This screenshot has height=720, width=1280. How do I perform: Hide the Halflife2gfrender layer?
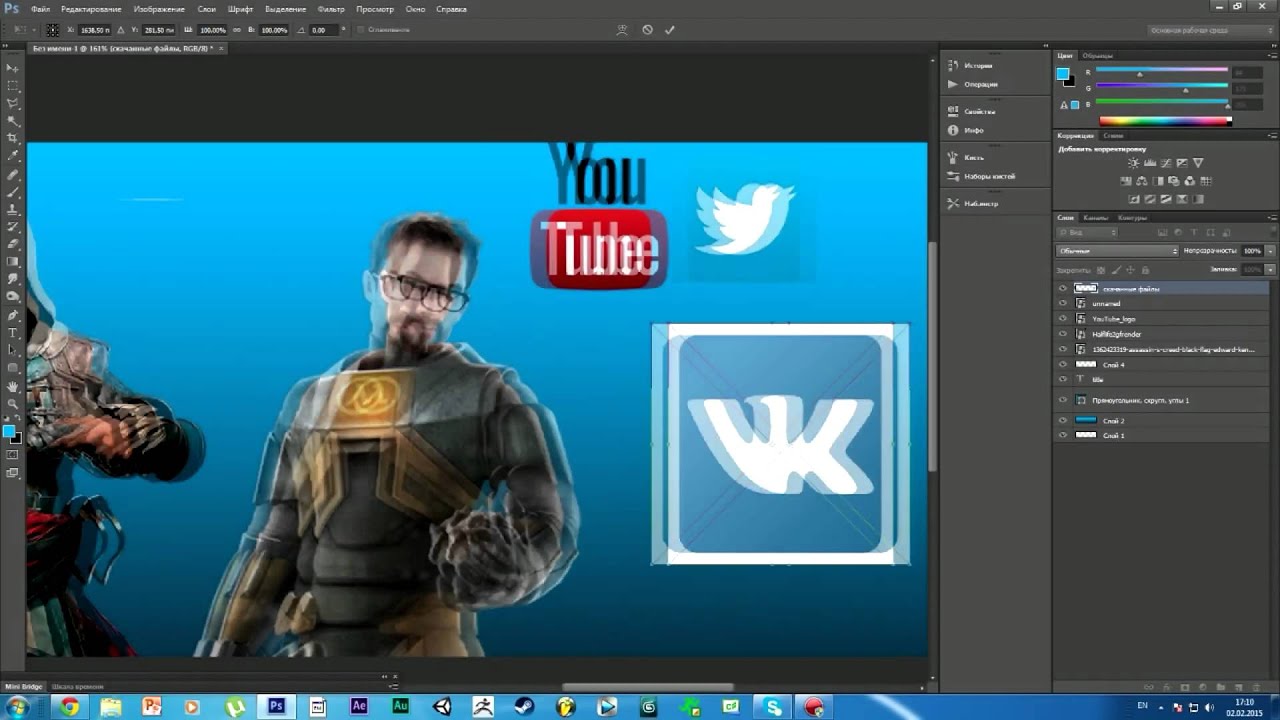pos(1063,334)
